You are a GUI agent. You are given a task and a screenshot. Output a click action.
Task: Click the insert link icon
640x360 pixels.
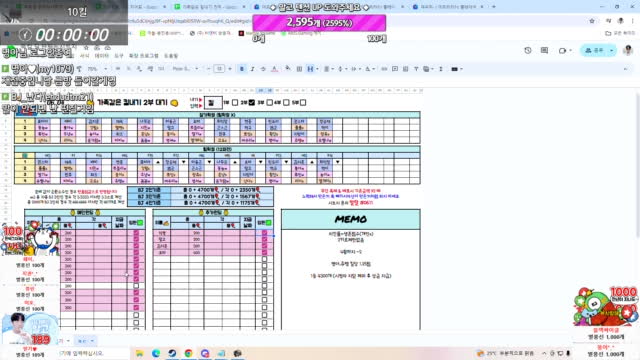point(384,69)
